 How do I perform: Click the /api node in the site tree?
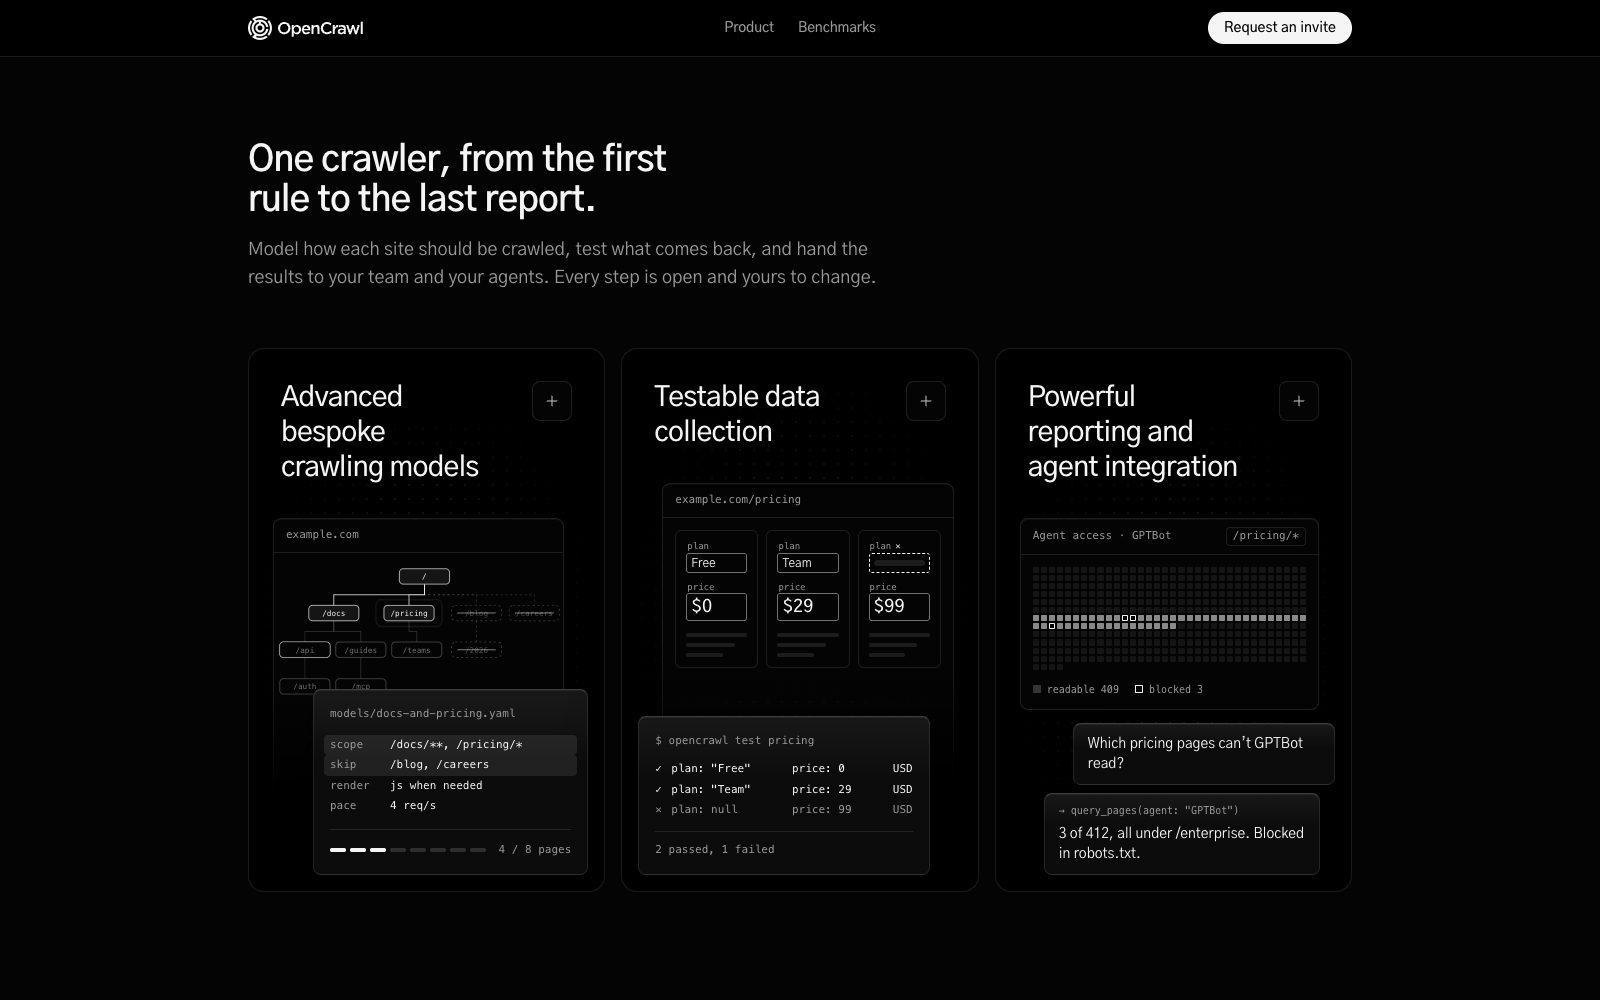pos(305,650)
